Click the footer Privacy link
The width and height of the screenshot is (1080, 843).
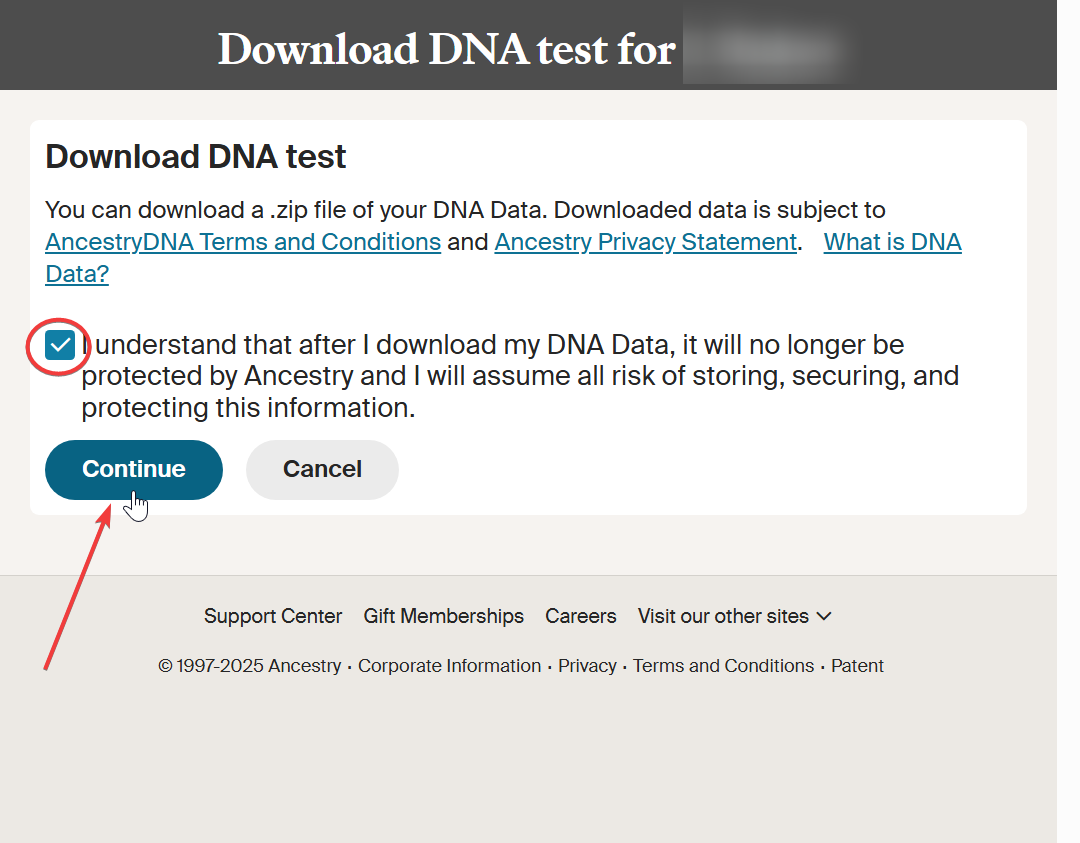(587, 666)
